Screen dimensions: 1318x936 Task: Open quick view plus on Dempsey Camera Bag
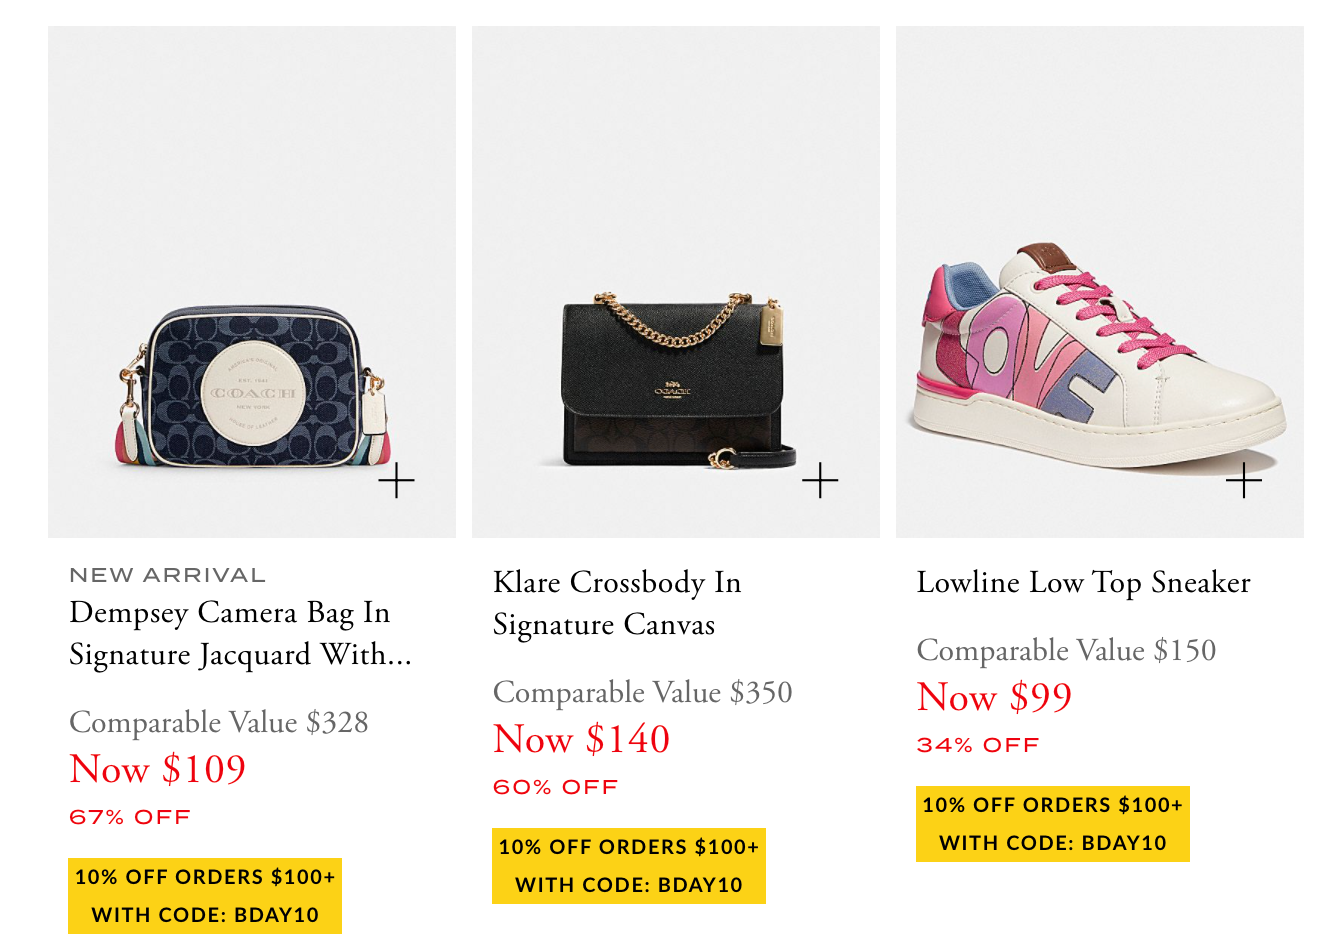click(x=396, y=481)
